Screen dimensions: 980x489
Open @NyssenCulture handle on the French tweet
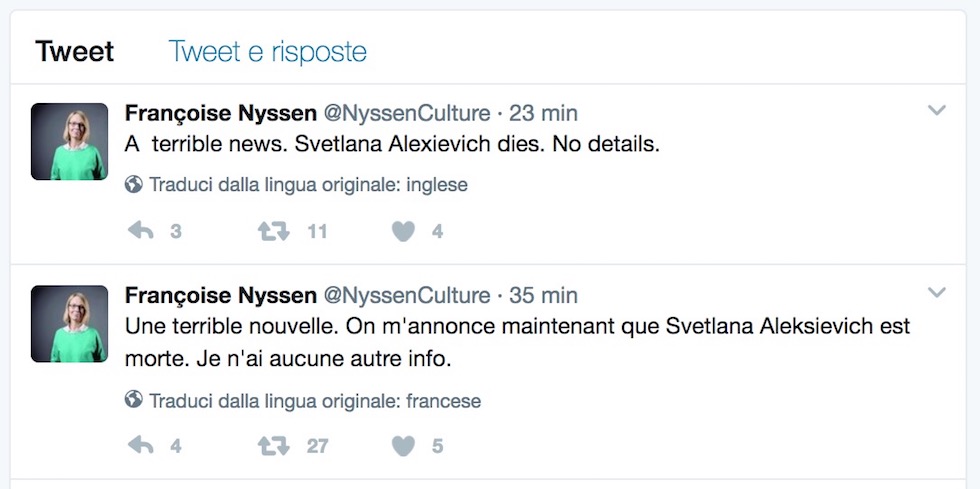click(406, 296)
